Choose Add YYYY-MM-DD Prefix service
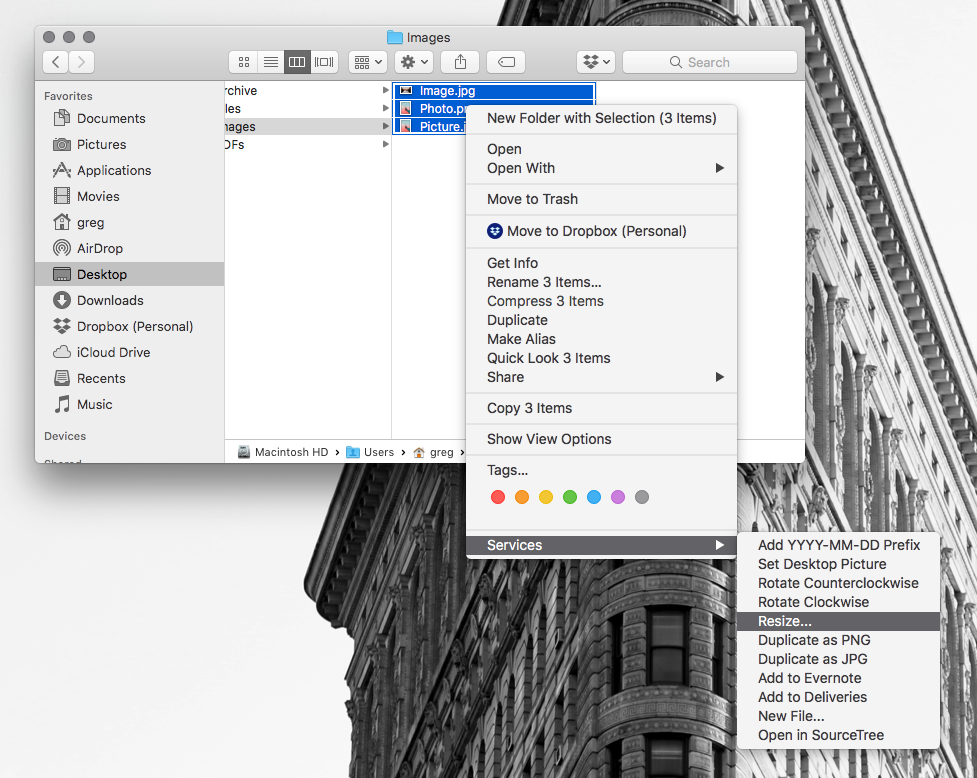 [x=838, y=545]
